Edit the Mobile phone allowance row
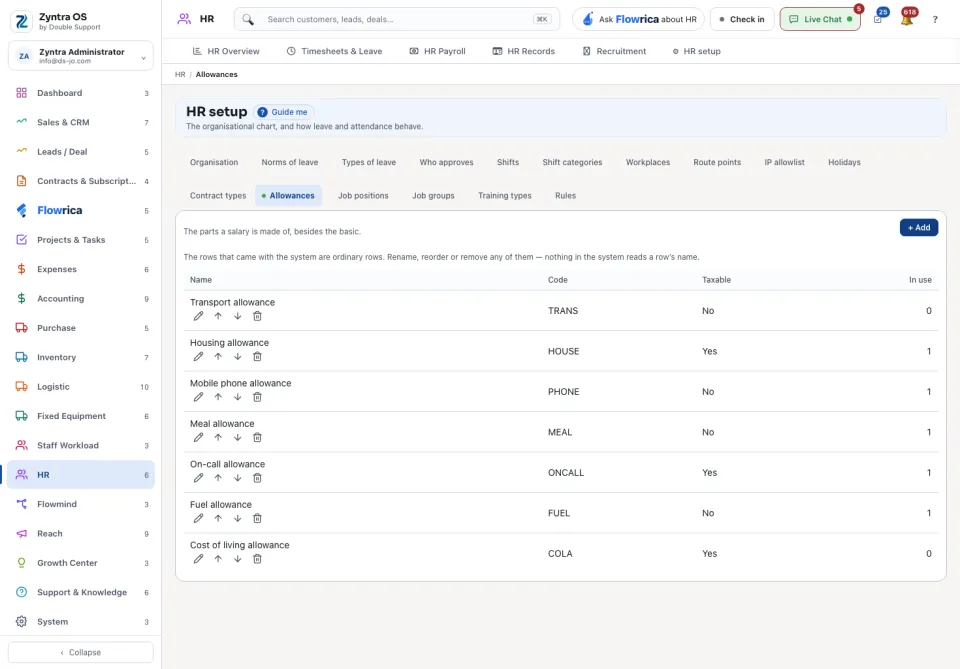Image resolution: width=960 pixels, height=669 pixels. pos(198,397)
